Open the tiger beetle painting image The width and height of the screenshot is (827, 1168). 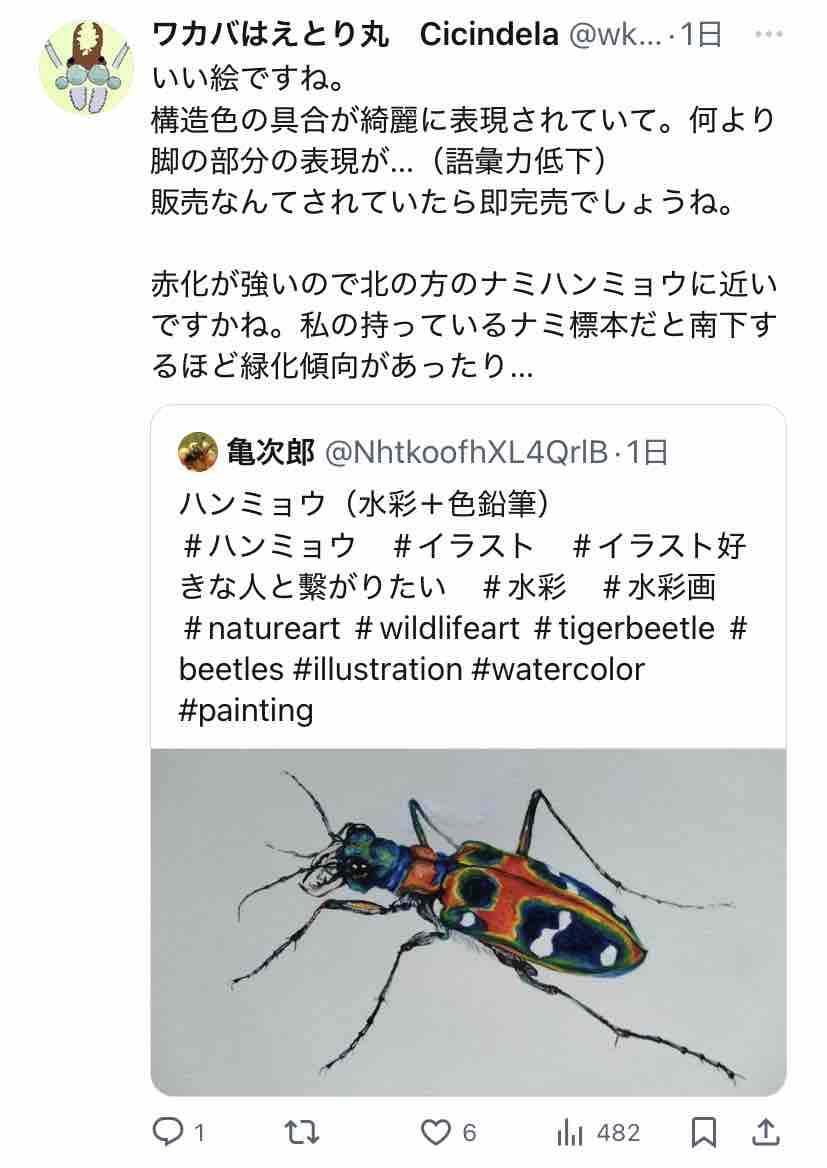coord(468,920)
